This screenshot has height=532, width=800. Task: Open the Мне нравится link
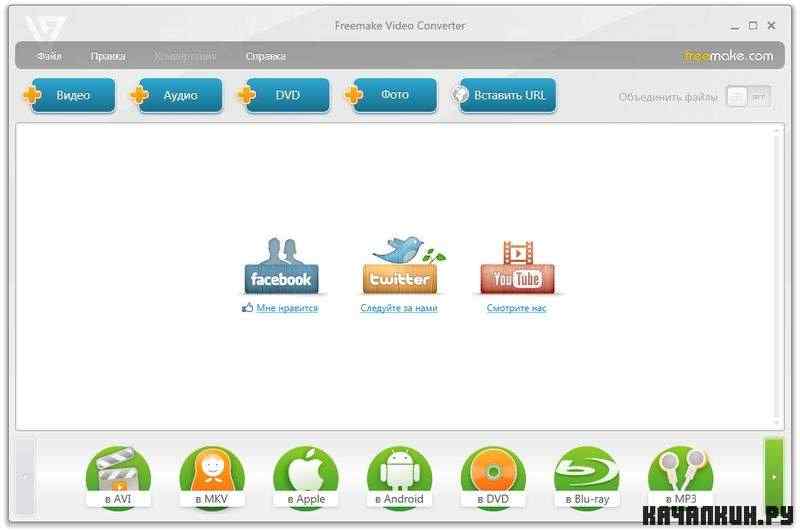pyautogui.click(x=287, y=308)
